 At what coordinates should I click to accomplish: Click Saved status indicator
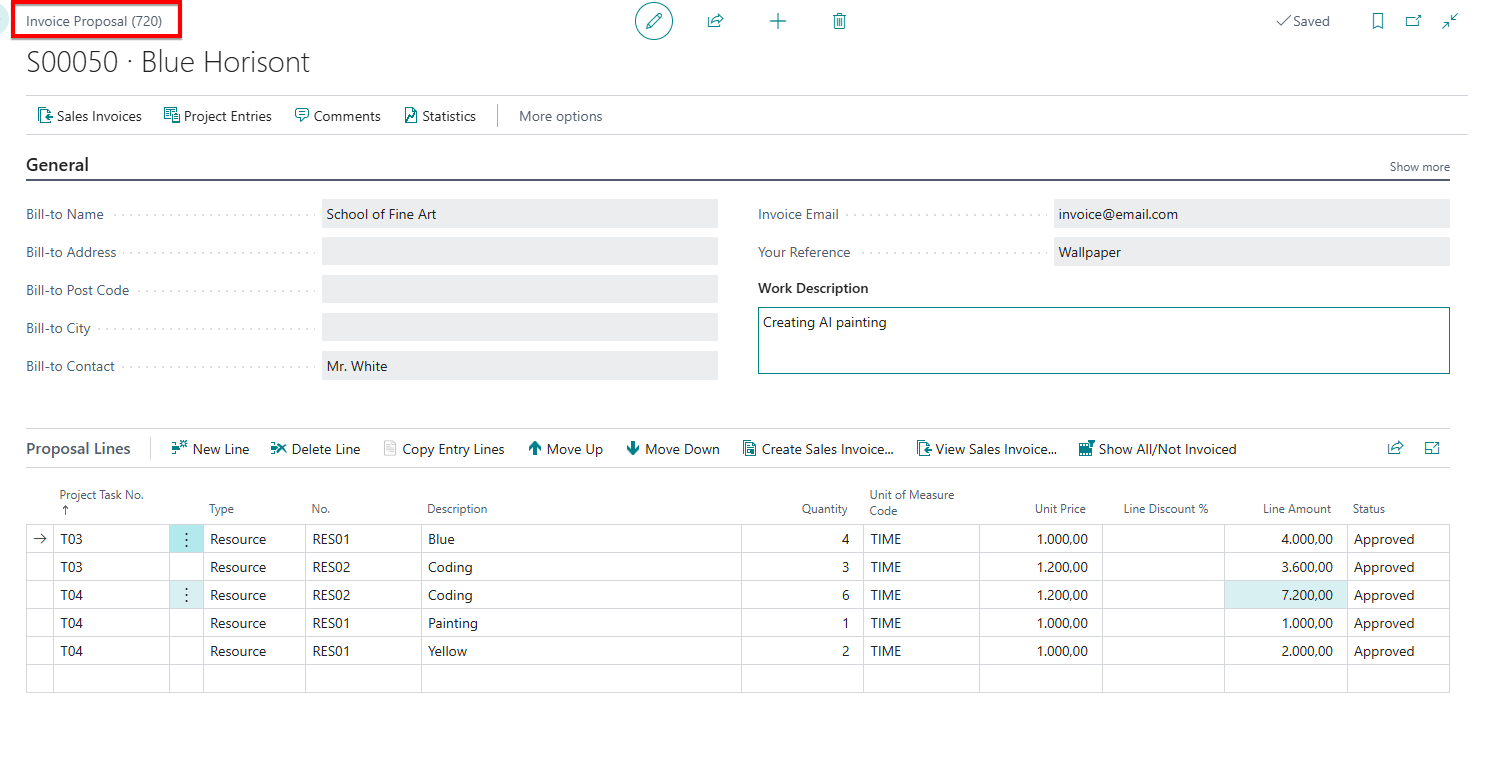1303,21
